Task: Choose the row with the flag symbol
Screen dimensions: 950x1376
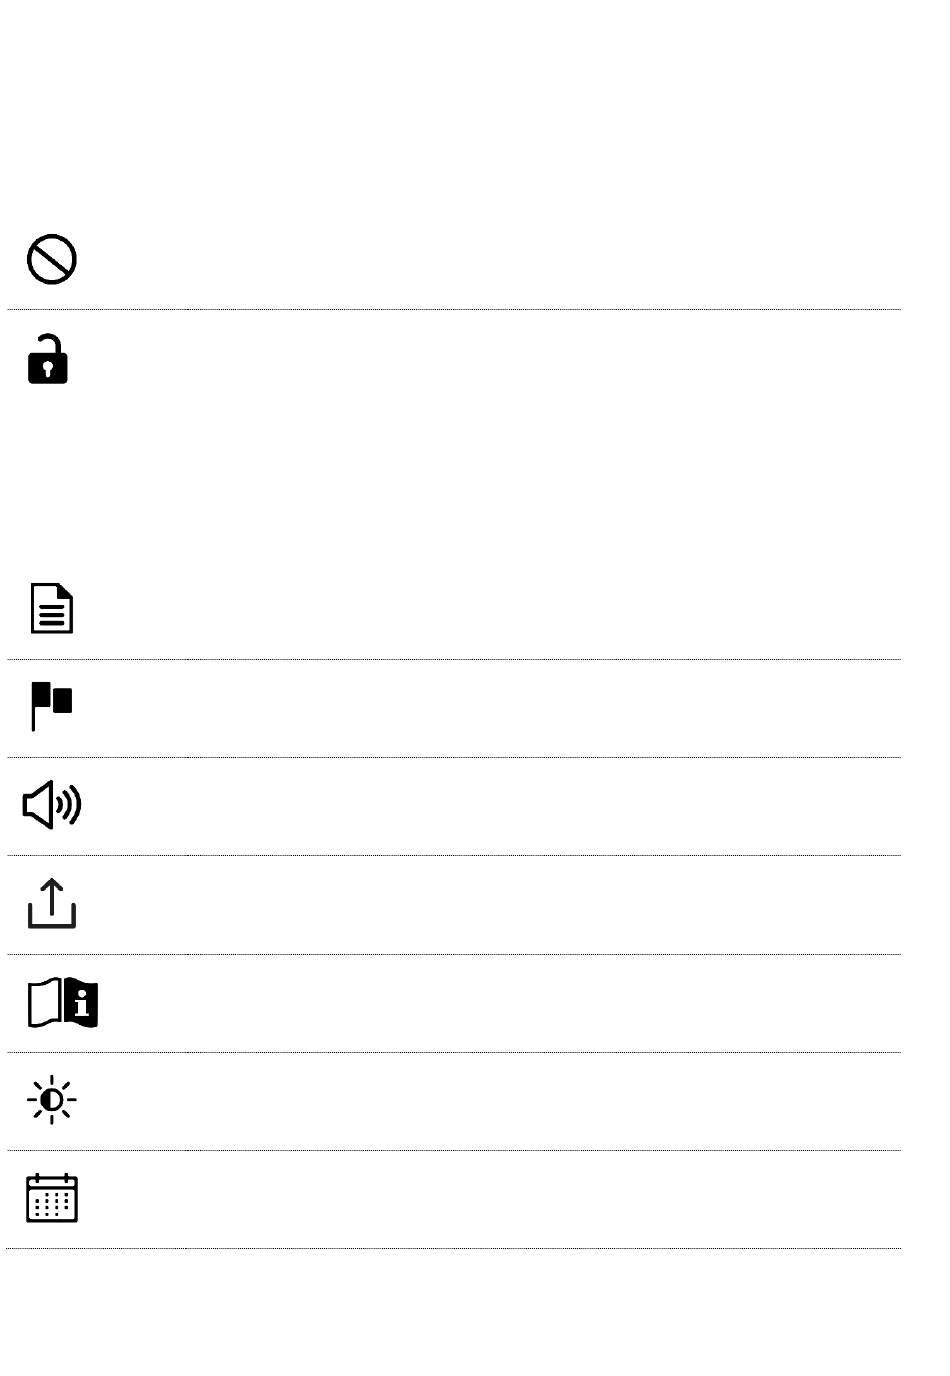Action: click(453, 708)
